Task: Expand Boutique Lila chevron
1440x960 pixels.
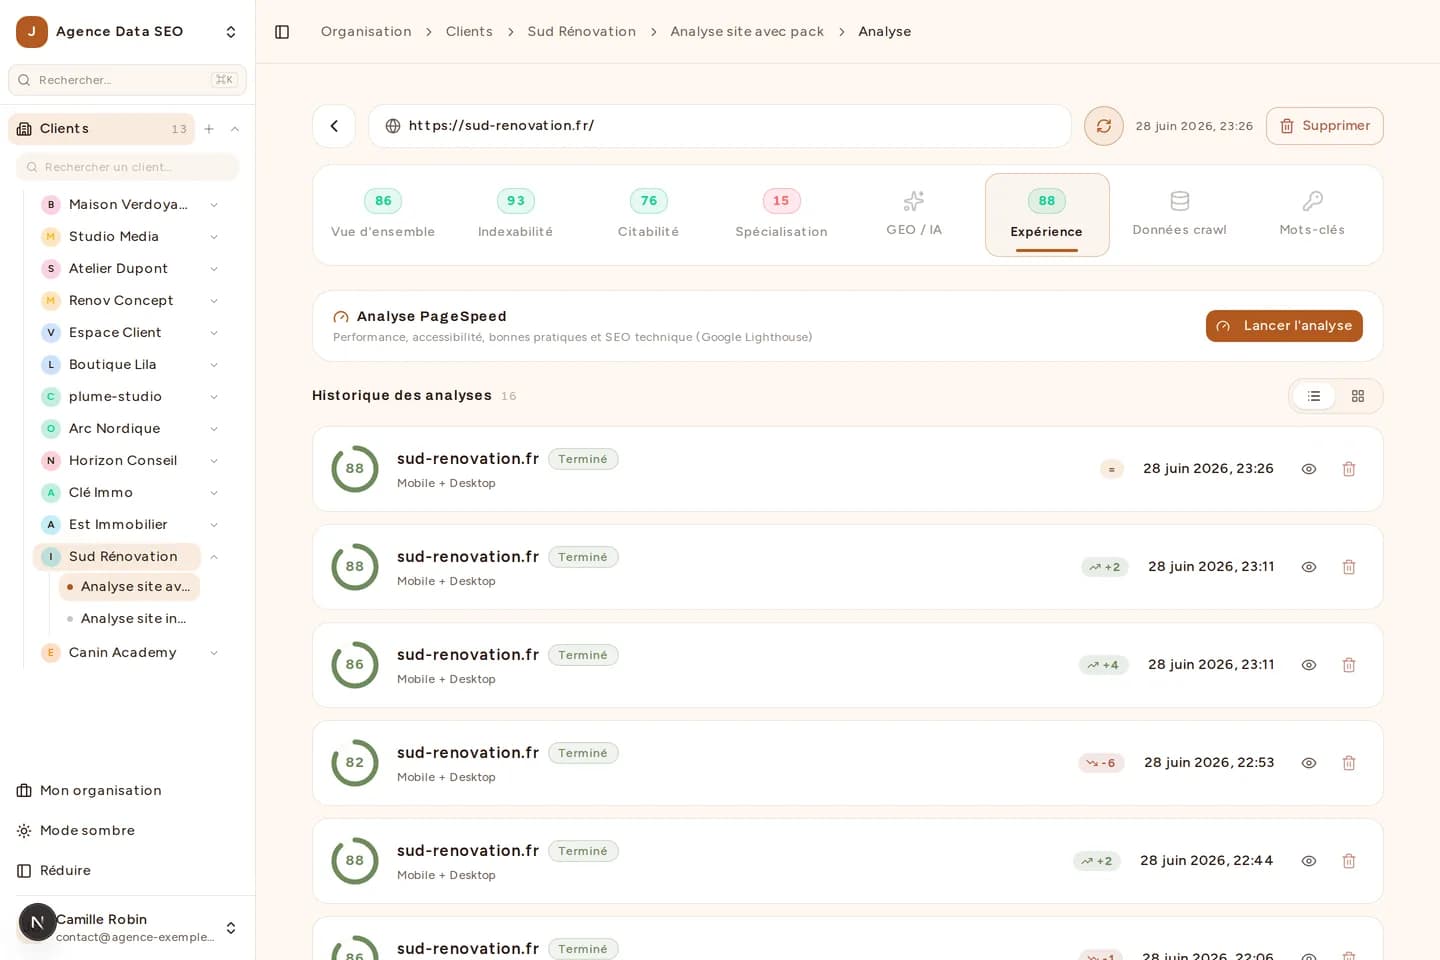Action: click(x=214, y=365)
